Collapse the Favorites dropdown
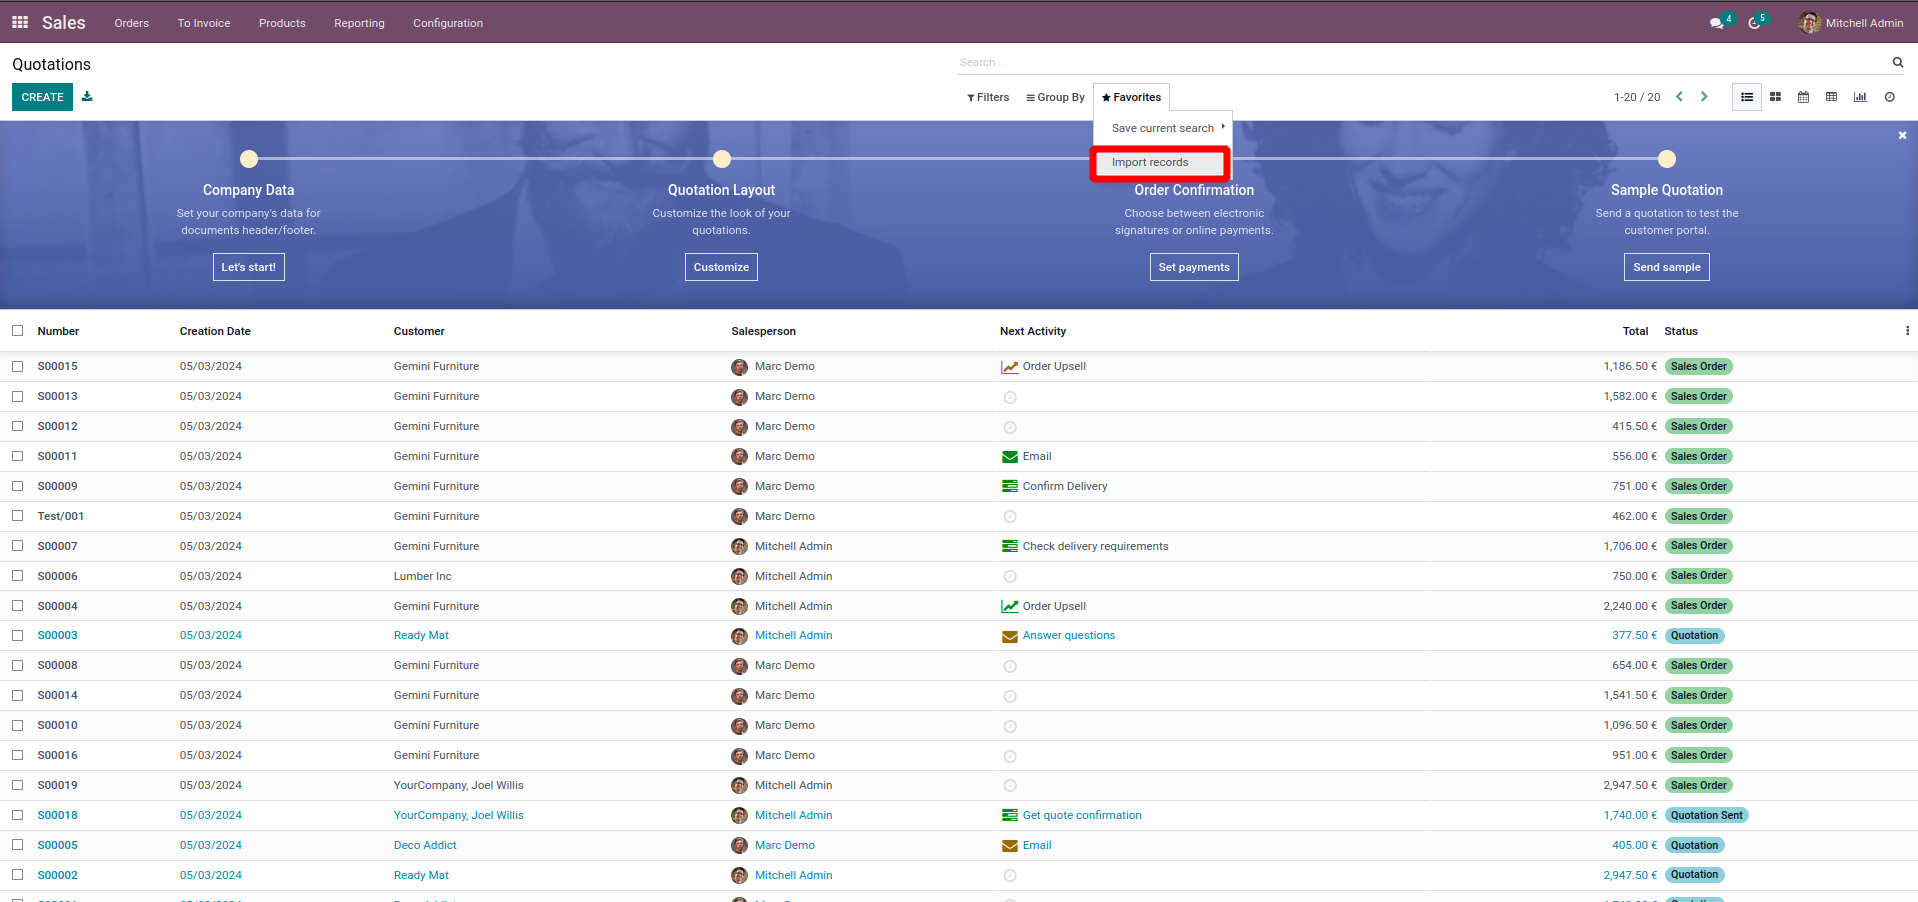The width and height of the screenshot is (1918, 902). point(1131,97)
